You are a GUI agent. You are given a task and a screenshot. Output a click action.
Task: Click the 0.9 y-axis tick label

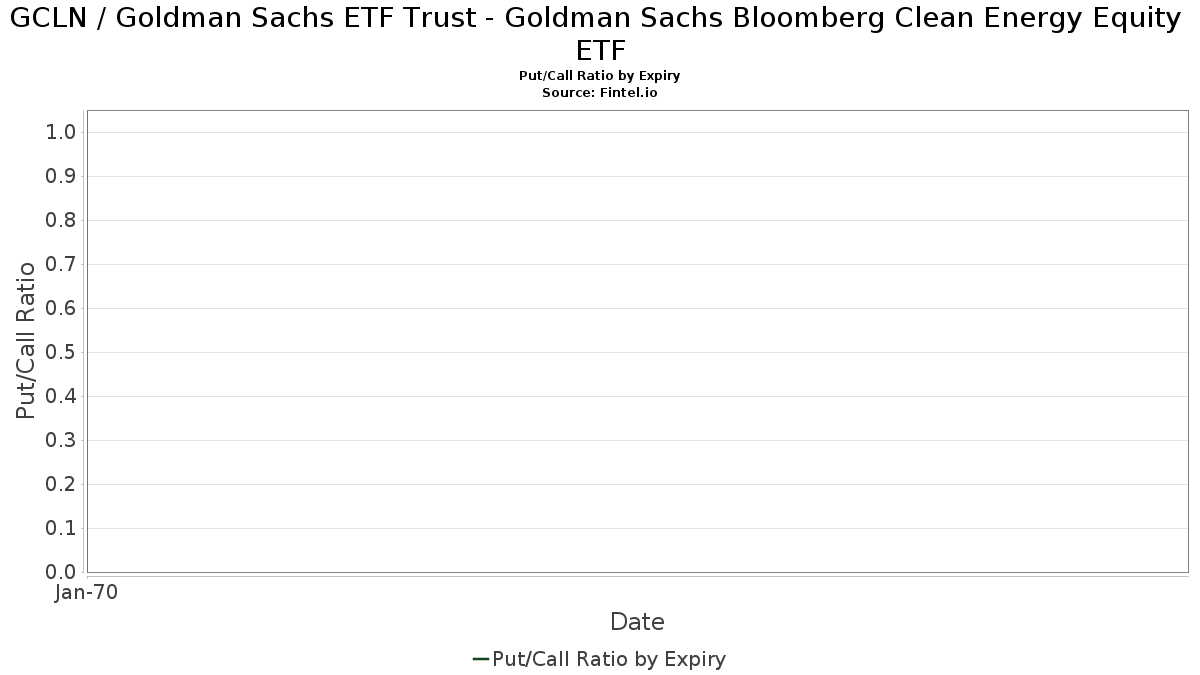[61, 176]
